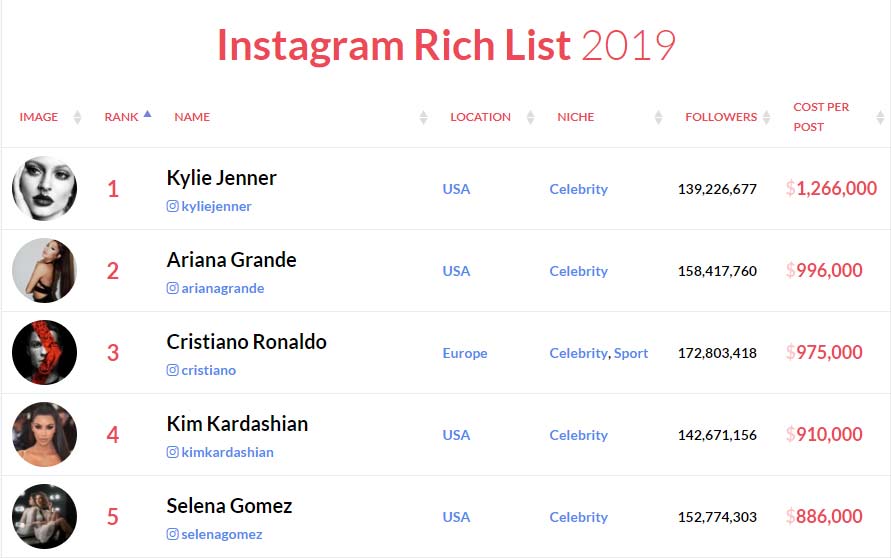
Task: Click the Instagram icon beside kimkardashian
Action: tap(173, 452)
